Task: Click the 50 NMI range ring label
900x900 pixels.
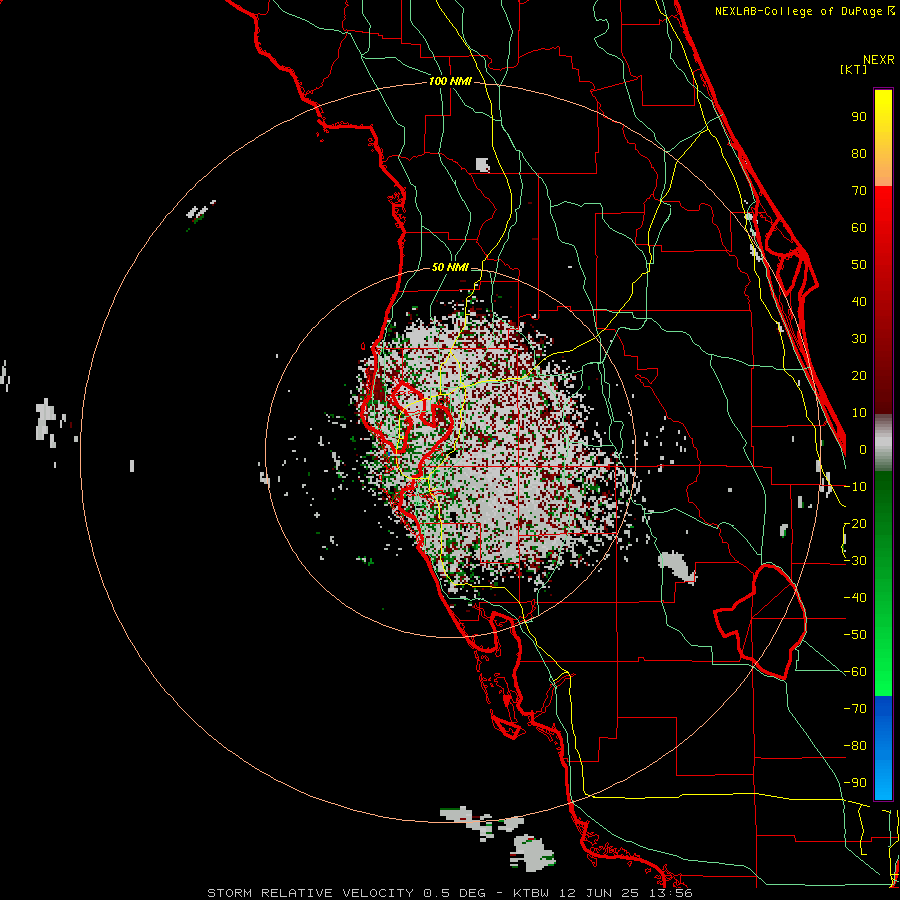Action: click(x=450, y=267)
